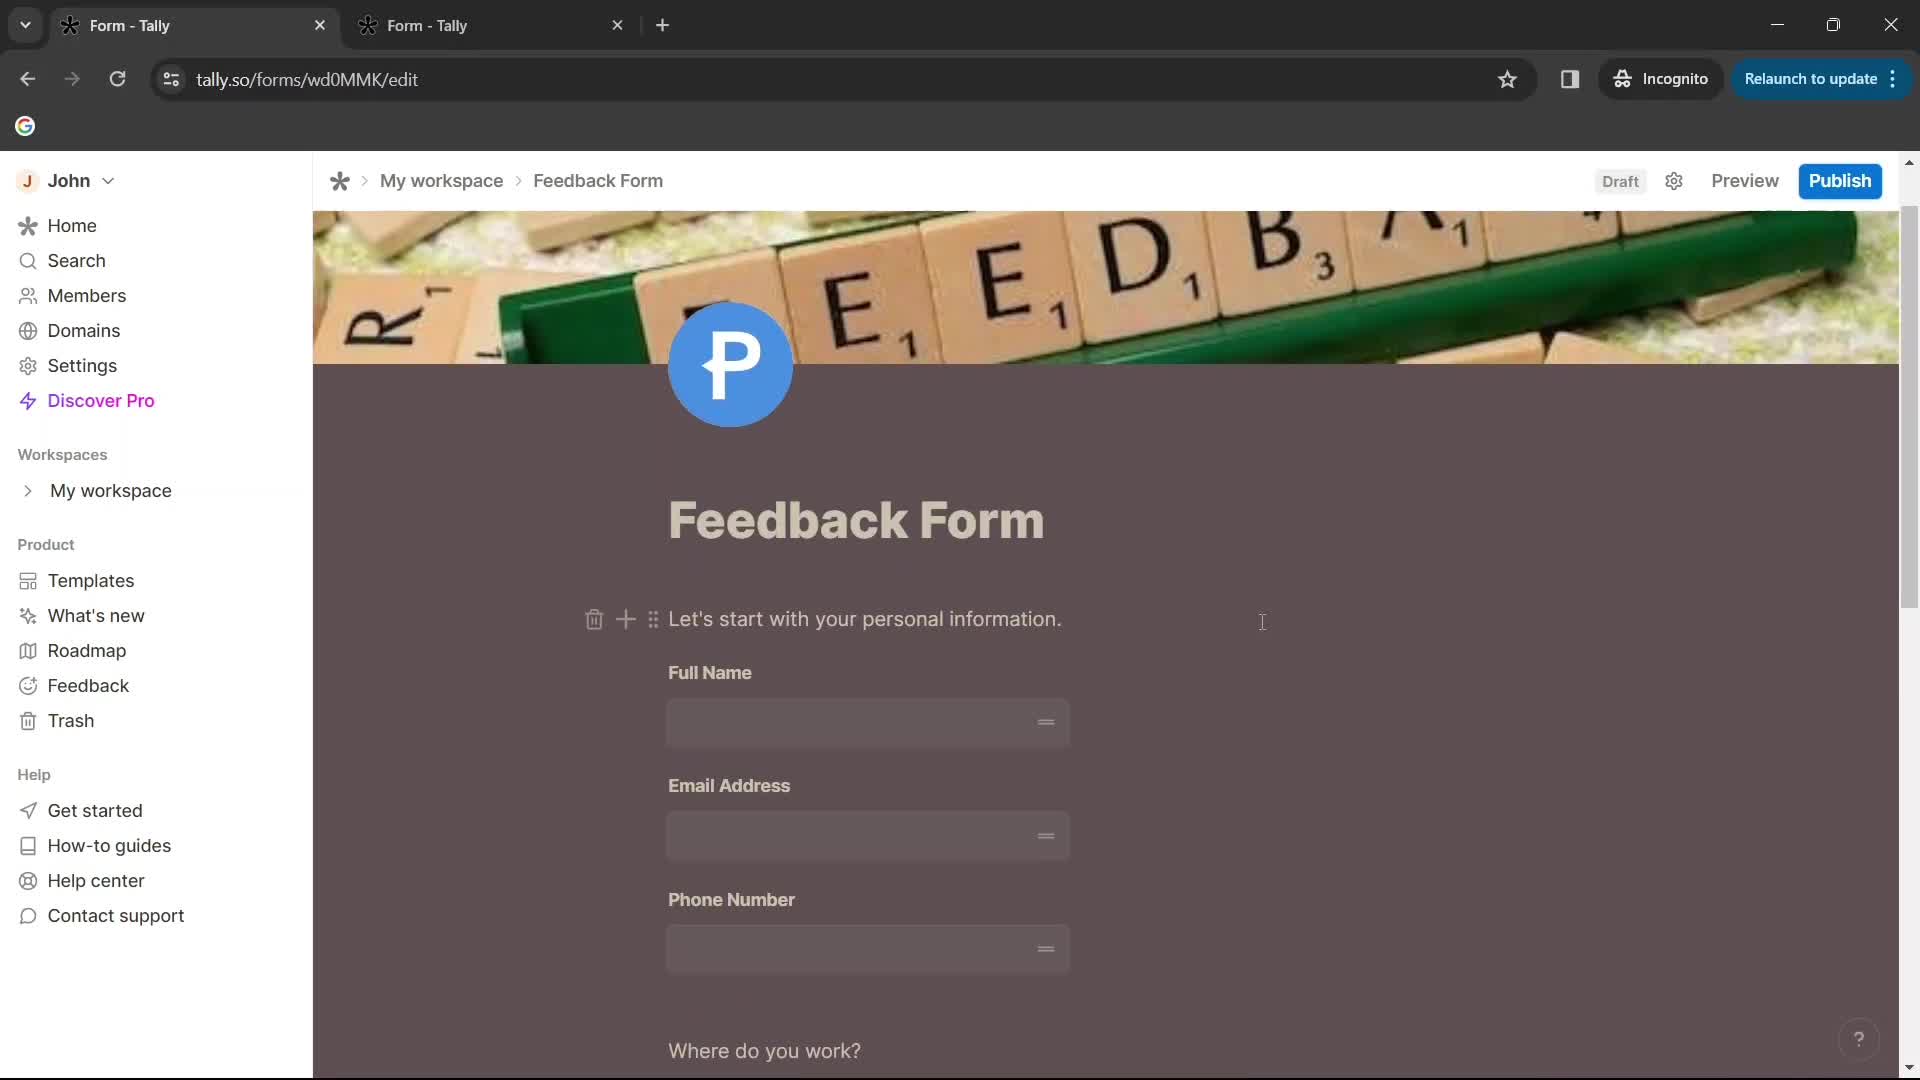Expand the workspace dropdown arrow

coord(26,491)
